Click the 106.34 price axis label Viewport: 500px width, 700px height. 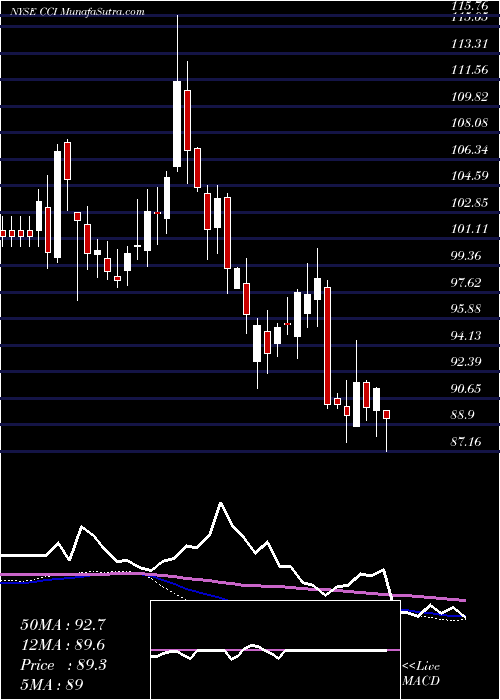point(468,150)
